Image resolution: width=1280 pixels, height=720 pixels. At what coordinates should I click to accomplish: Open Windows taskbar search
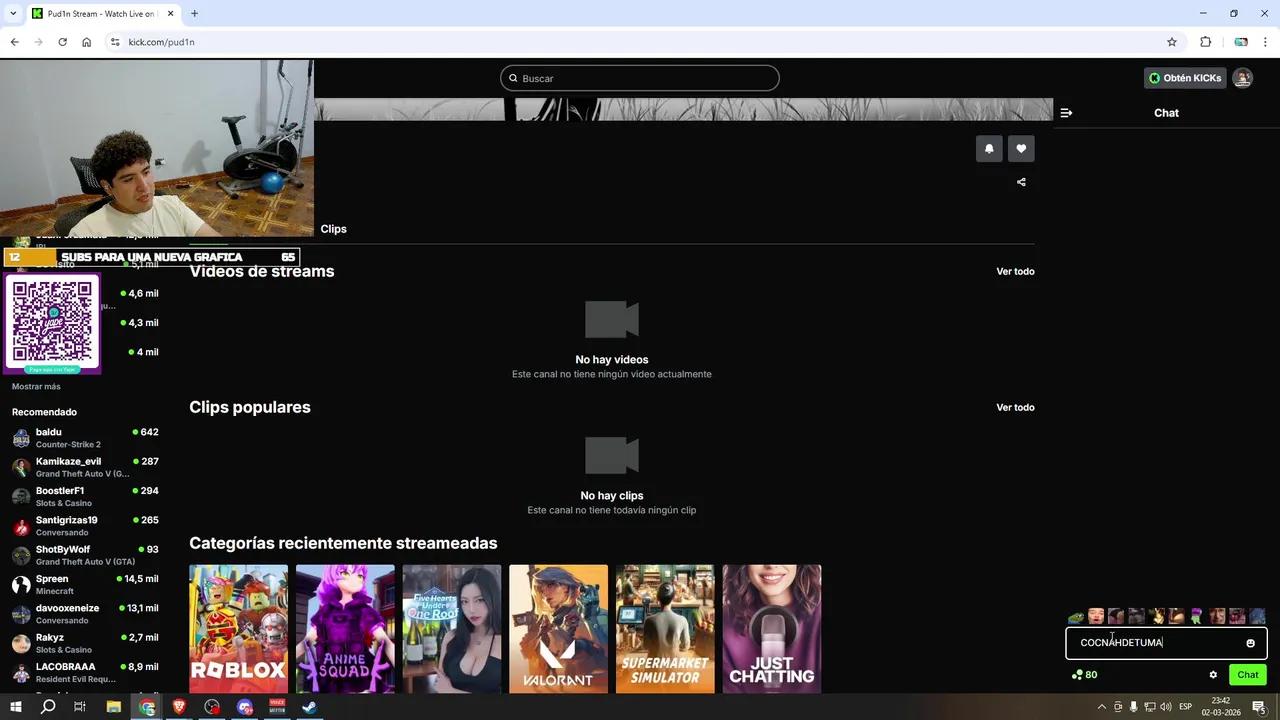pyautogui.click(x=48, y=707)
